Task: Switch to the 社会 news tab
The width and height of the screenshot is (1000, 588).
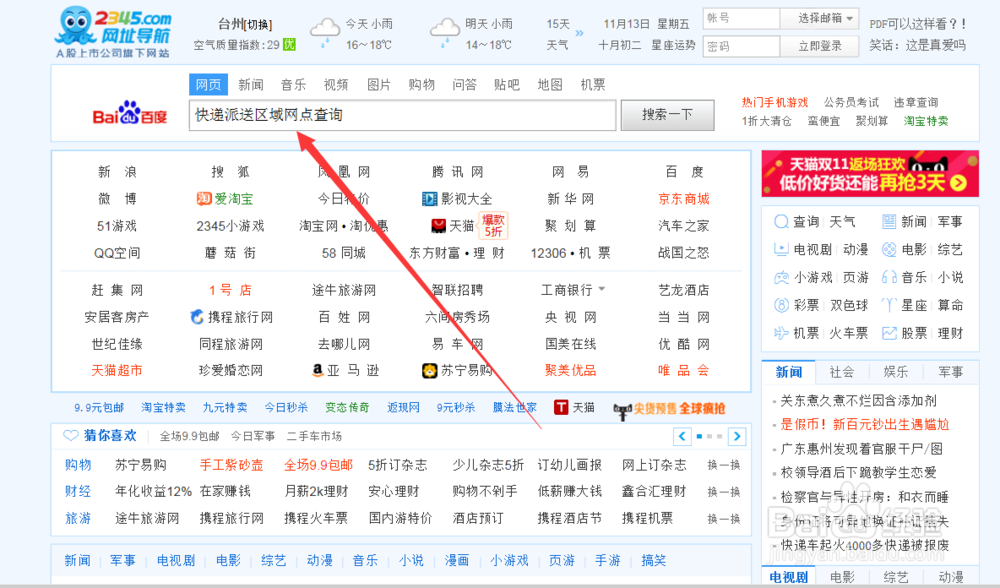Action: [841, 372]
